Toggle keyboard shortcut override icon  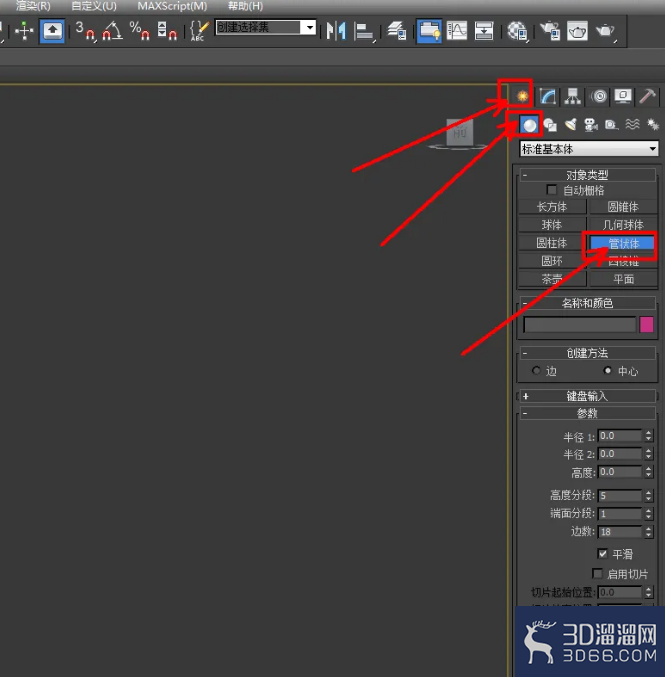pyautogui.click(x=52, y=31)
